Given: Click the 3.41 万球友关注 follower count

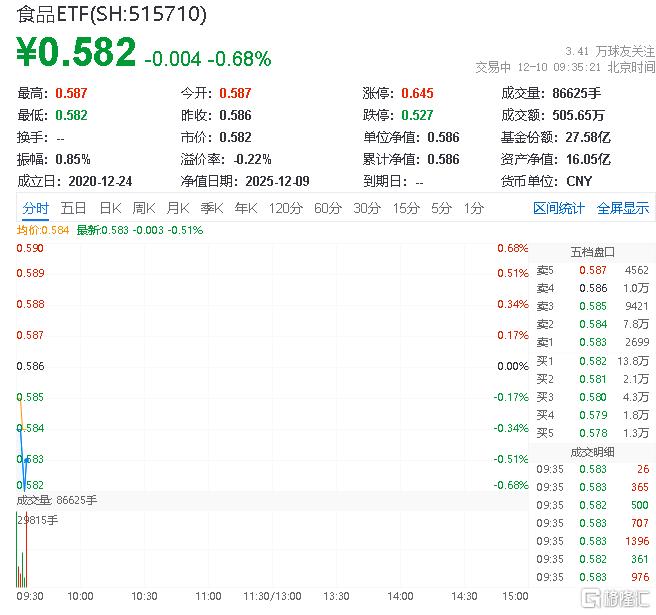Looking at the screenshot, I should click(x=610, y=51).
